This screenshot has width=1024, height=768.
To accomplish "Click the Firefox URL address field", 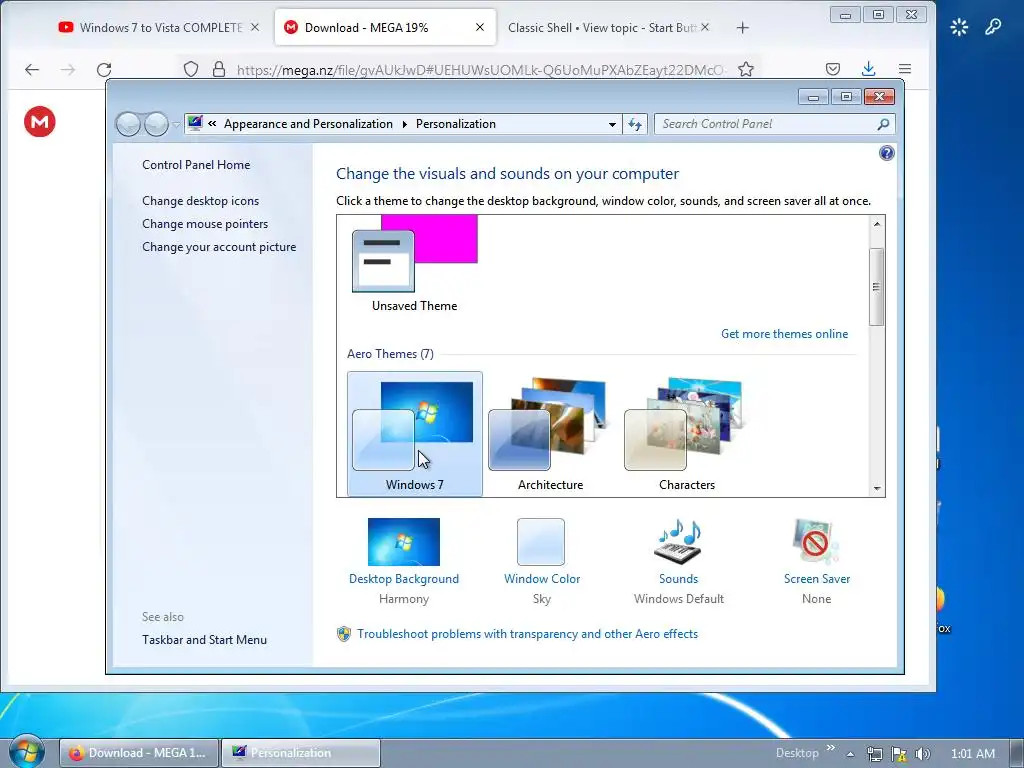I will coord(480,69).
